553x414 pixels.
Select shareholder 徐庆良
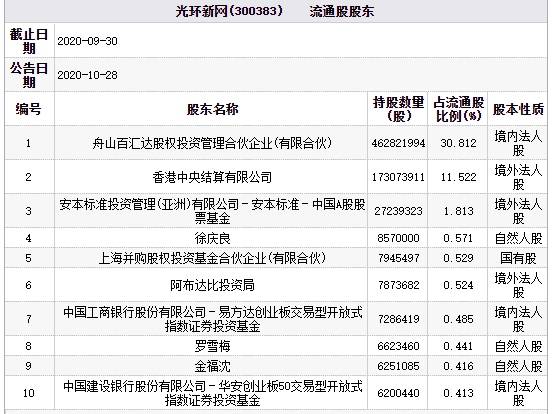point(212,238)
